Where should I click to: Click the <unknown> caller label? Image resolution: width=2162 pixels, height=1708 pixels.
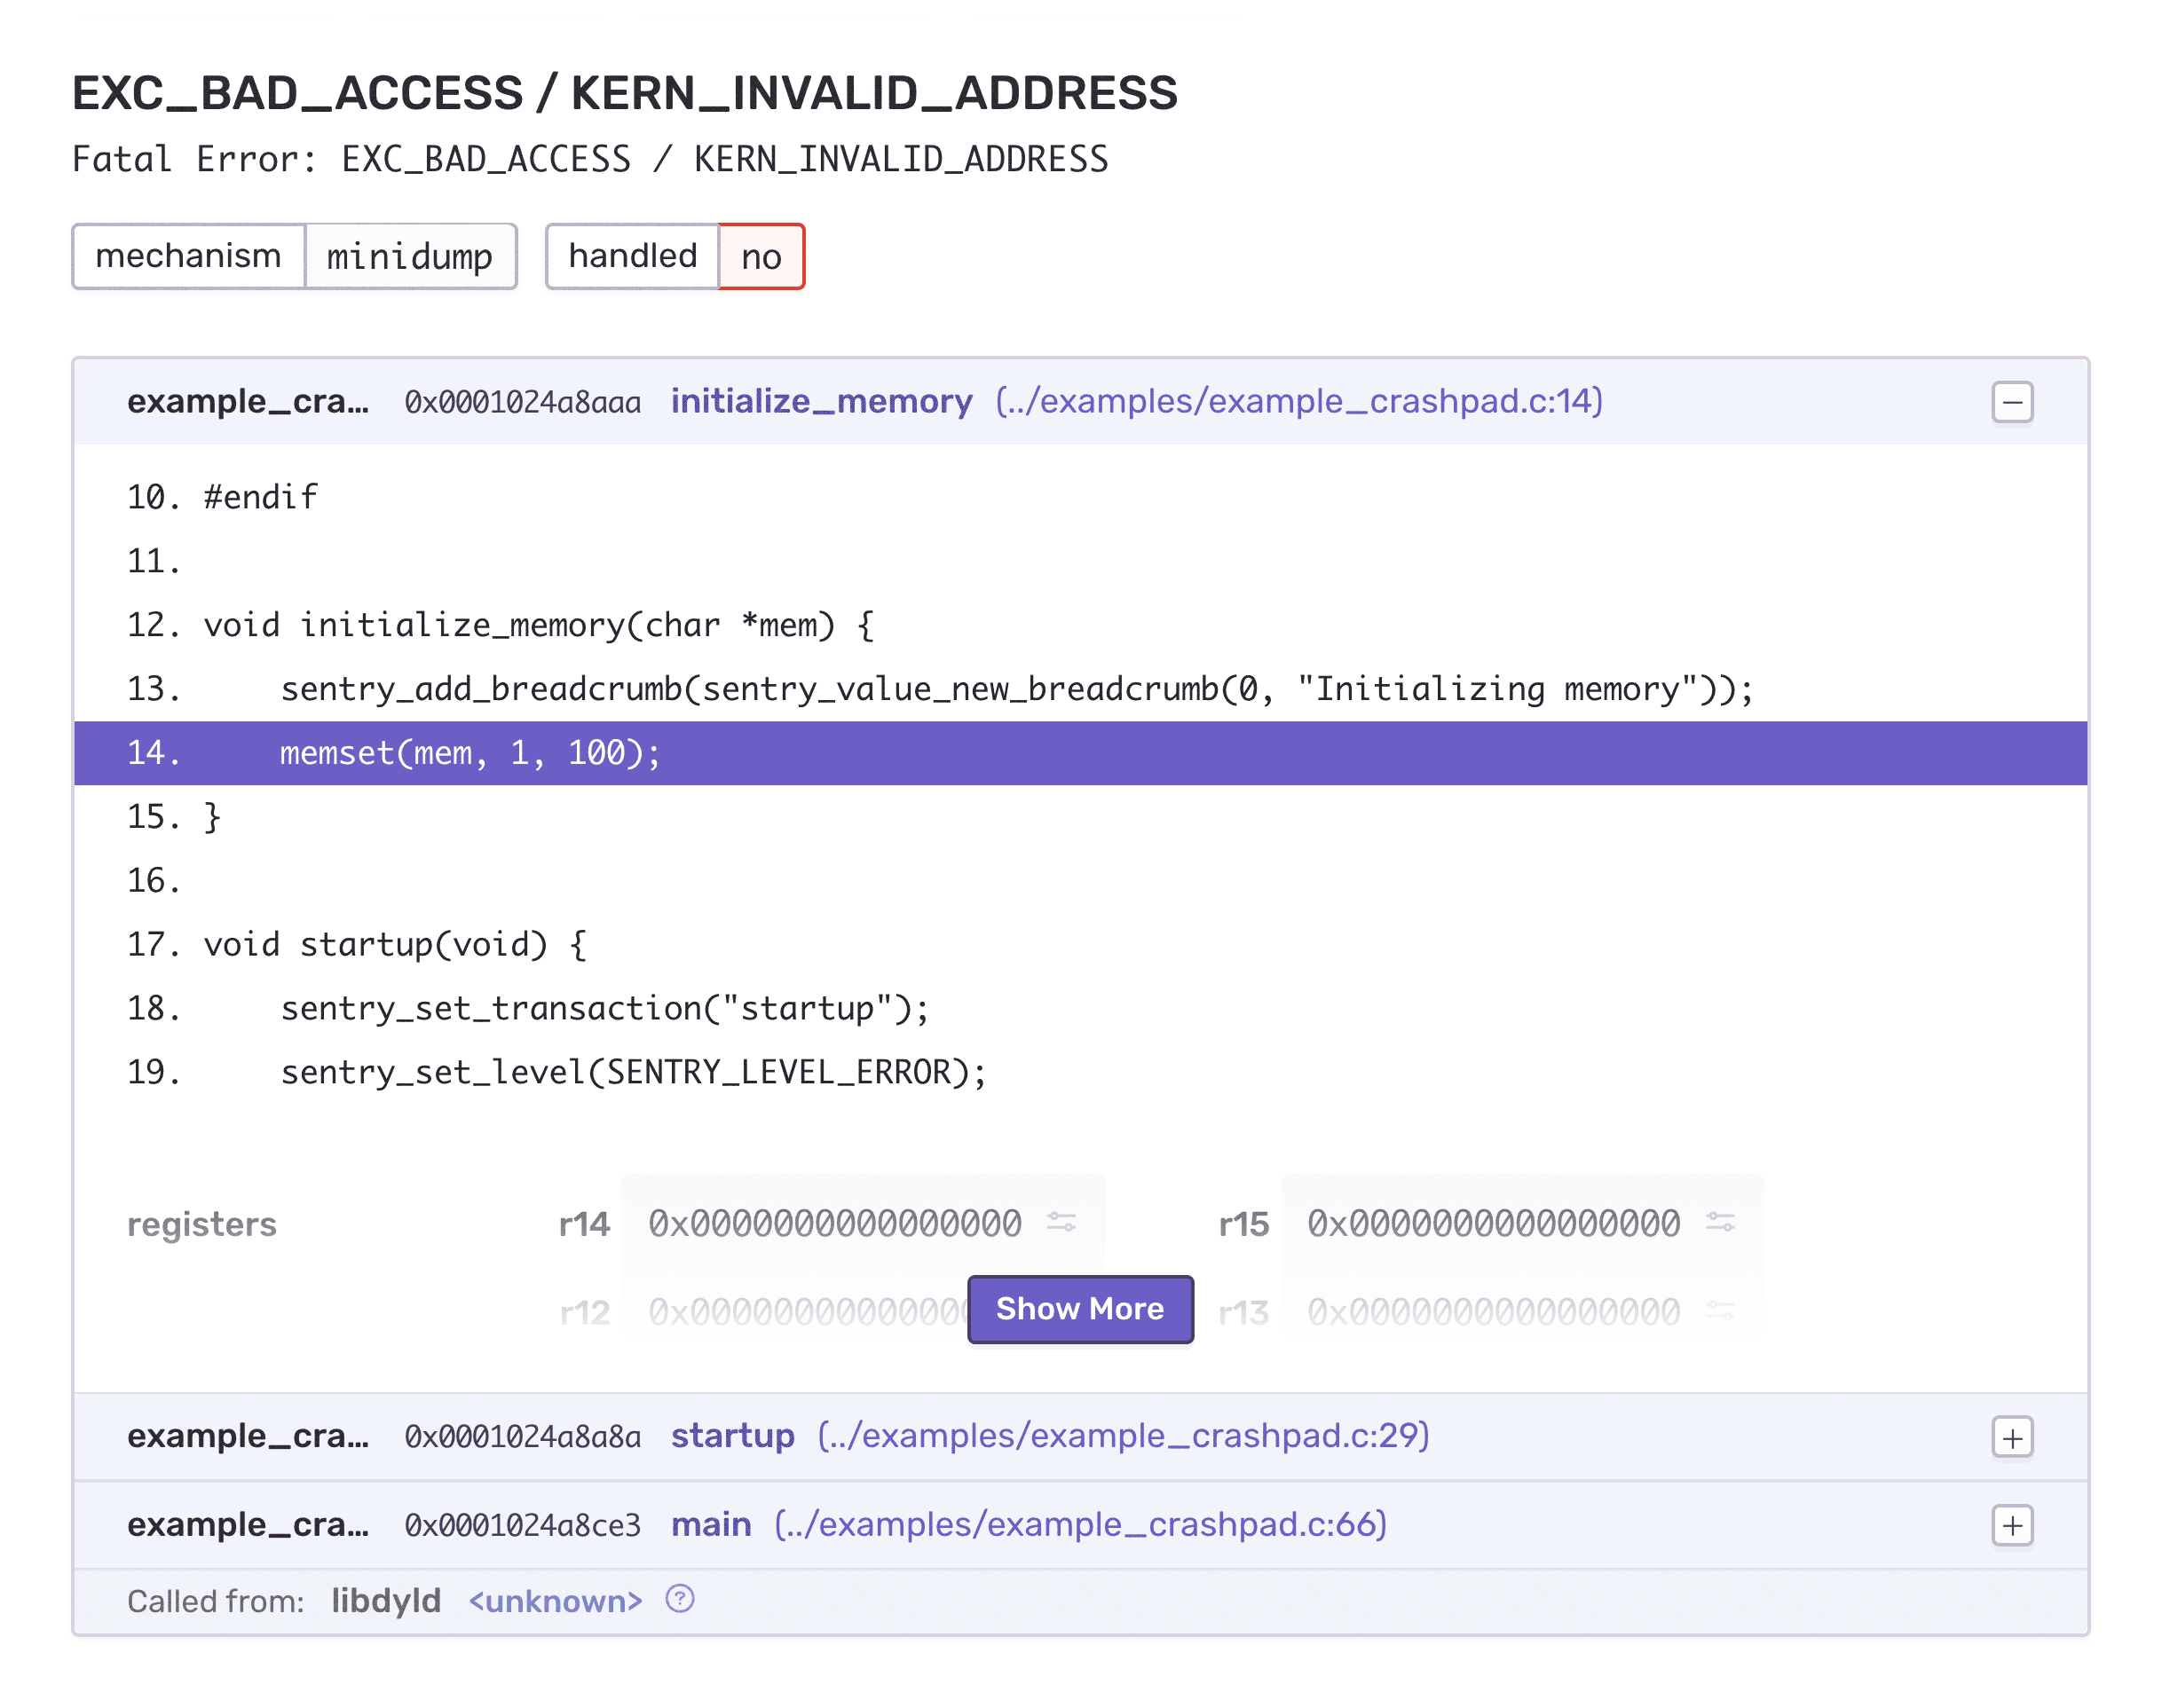[x=555, y=1601]
